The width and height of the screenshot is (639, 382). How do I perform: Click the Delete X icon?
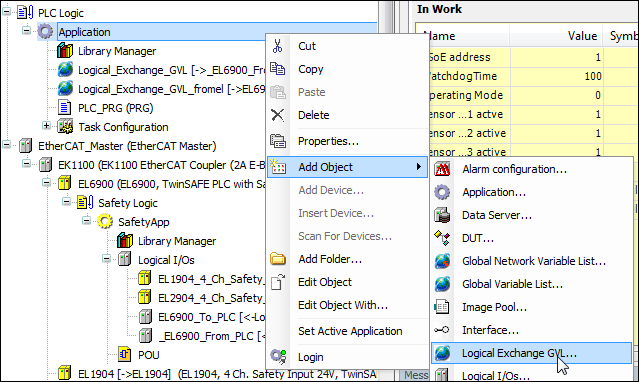pyautogui.click(x=278, y=115)
